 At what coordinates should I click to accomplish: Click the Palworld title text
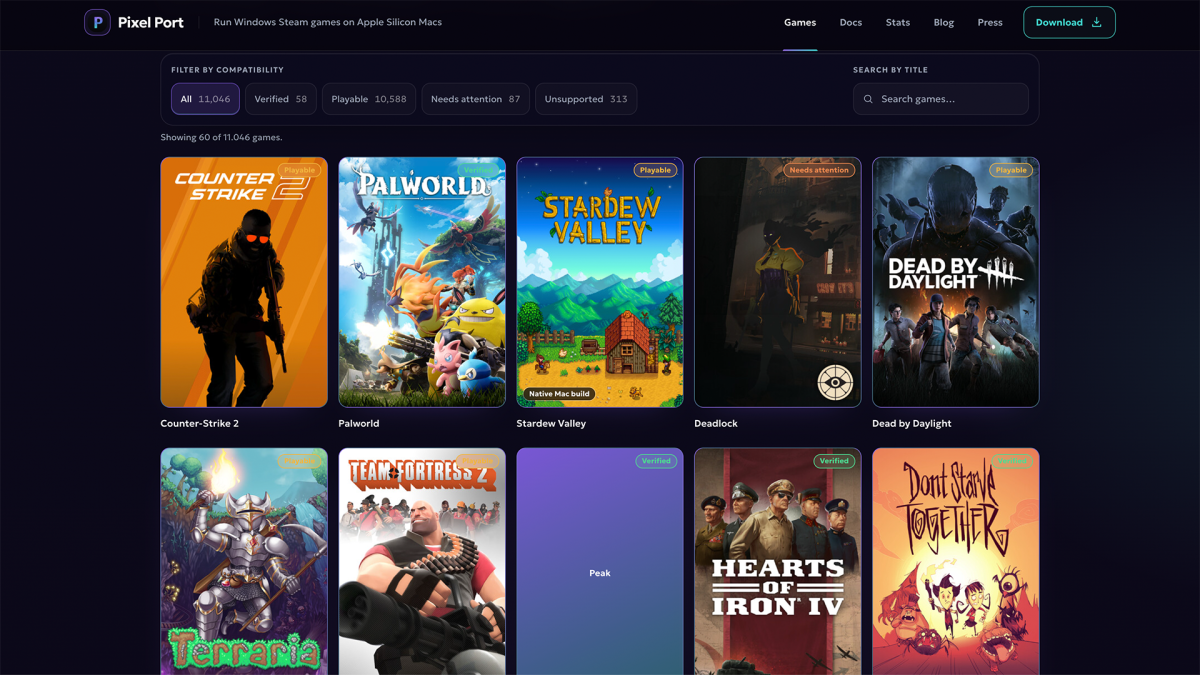pyautogui.click(x=359, y=423)
